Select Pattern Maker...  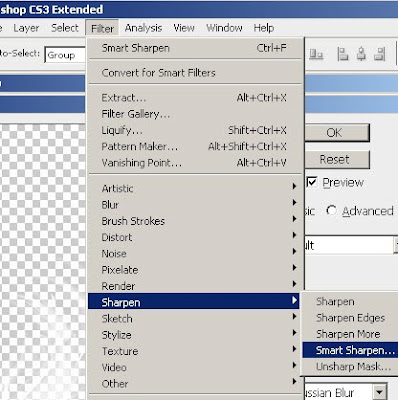[x=194, y=146]
